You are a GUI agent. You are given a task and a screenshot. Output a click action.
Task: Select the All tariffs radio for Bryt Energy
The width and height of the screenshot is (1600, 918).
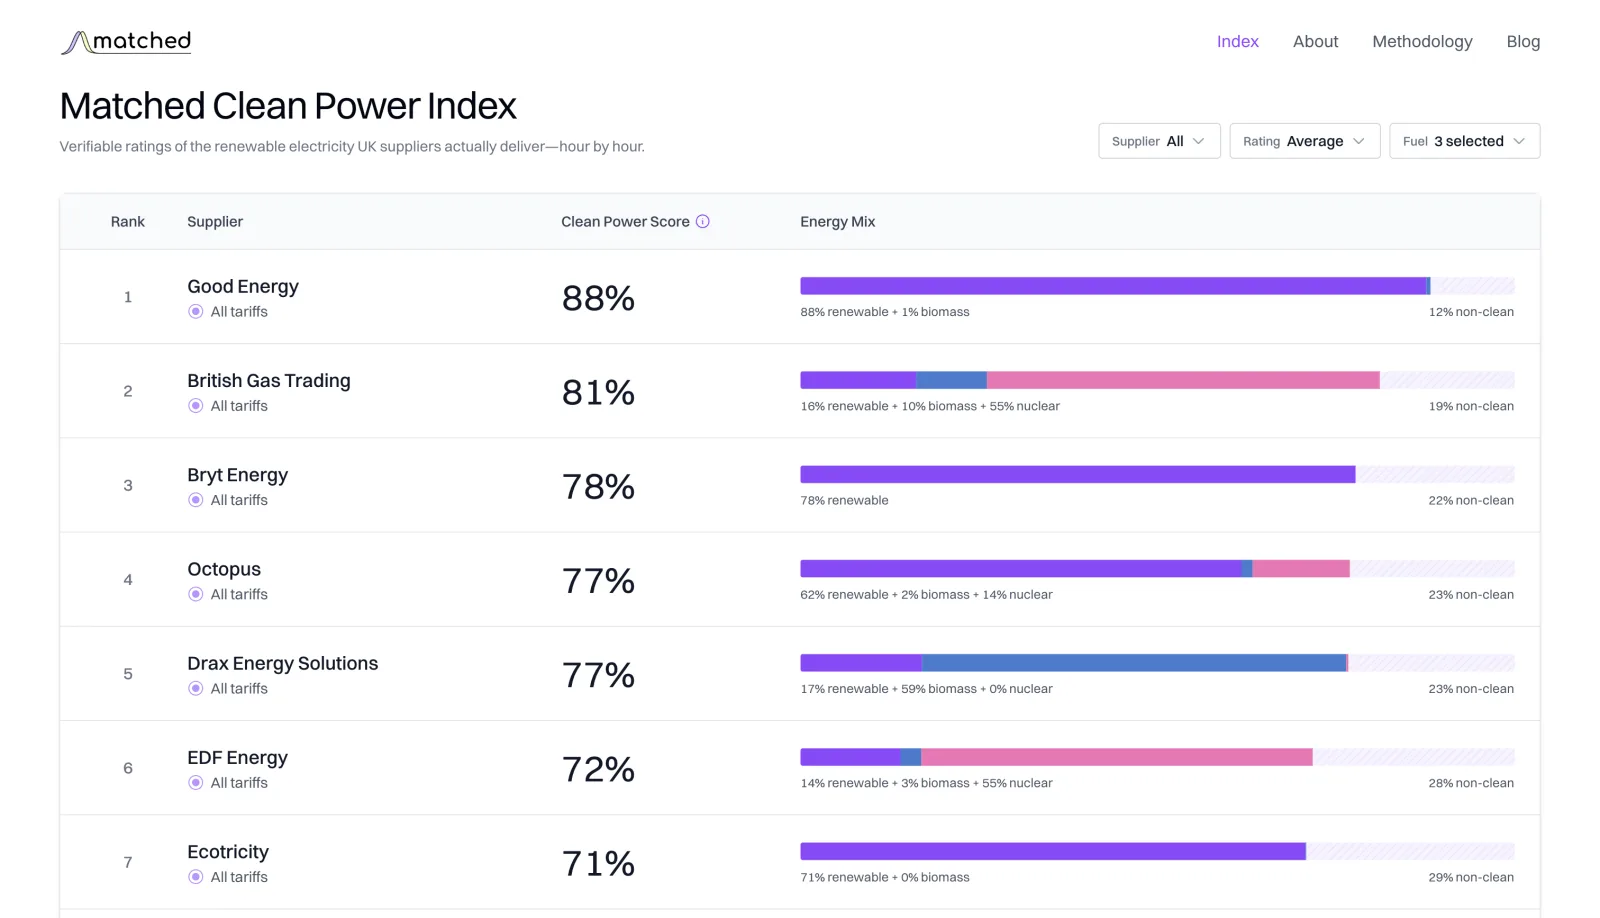coord(196,500)
